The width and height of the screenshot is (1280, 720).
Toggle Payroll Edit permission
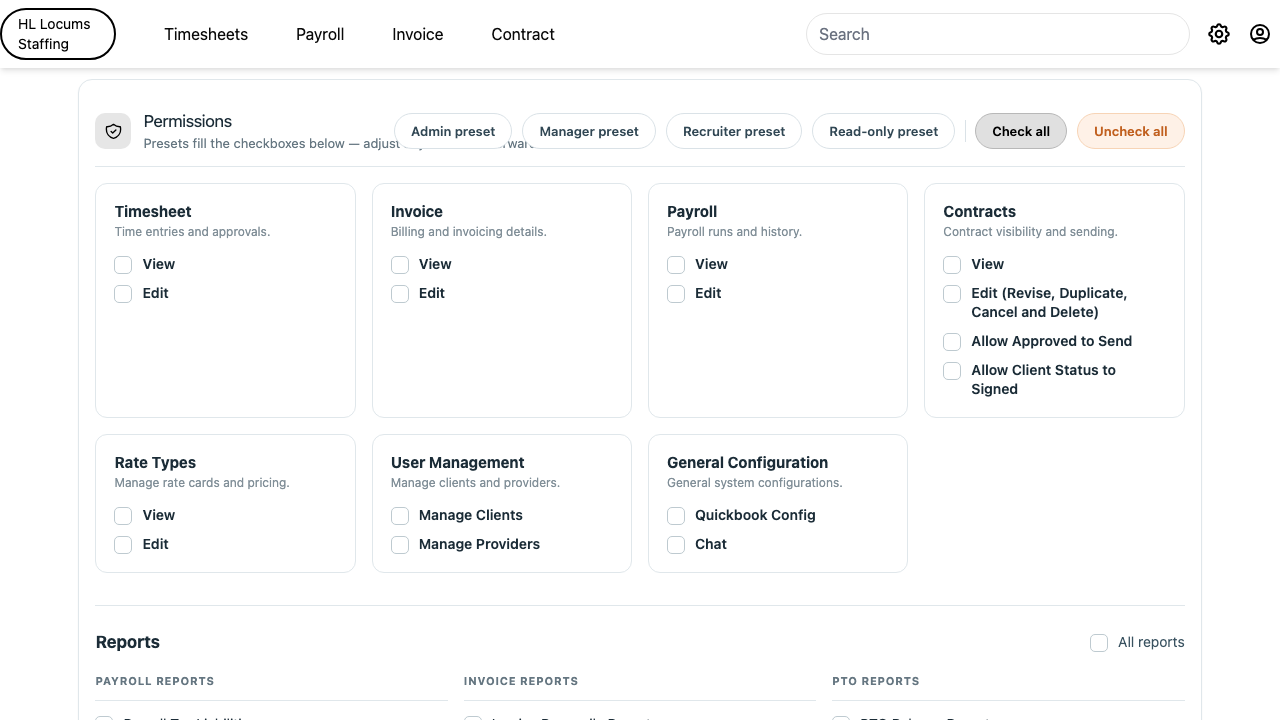(676, 294)
